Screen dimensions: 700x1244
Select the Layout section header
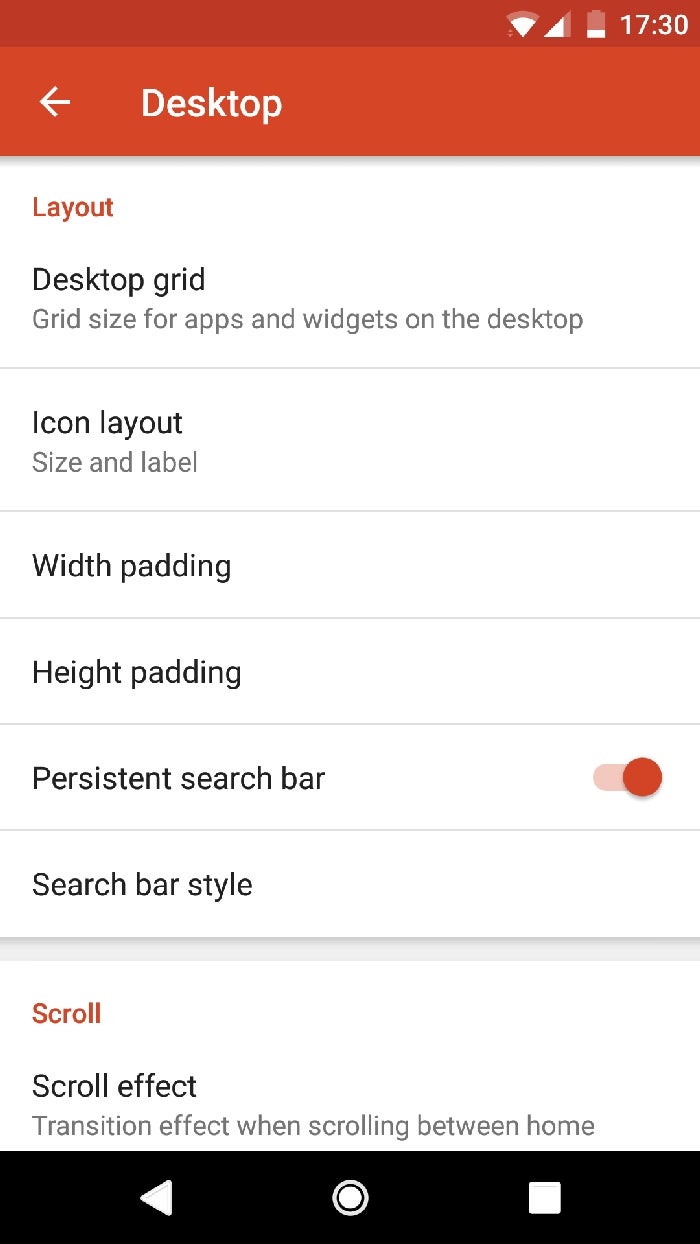click(x=72, y=207)
